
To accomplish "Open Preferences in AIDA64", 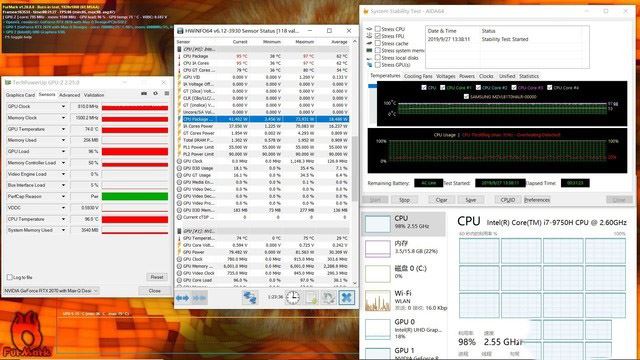I will [537, 200].
